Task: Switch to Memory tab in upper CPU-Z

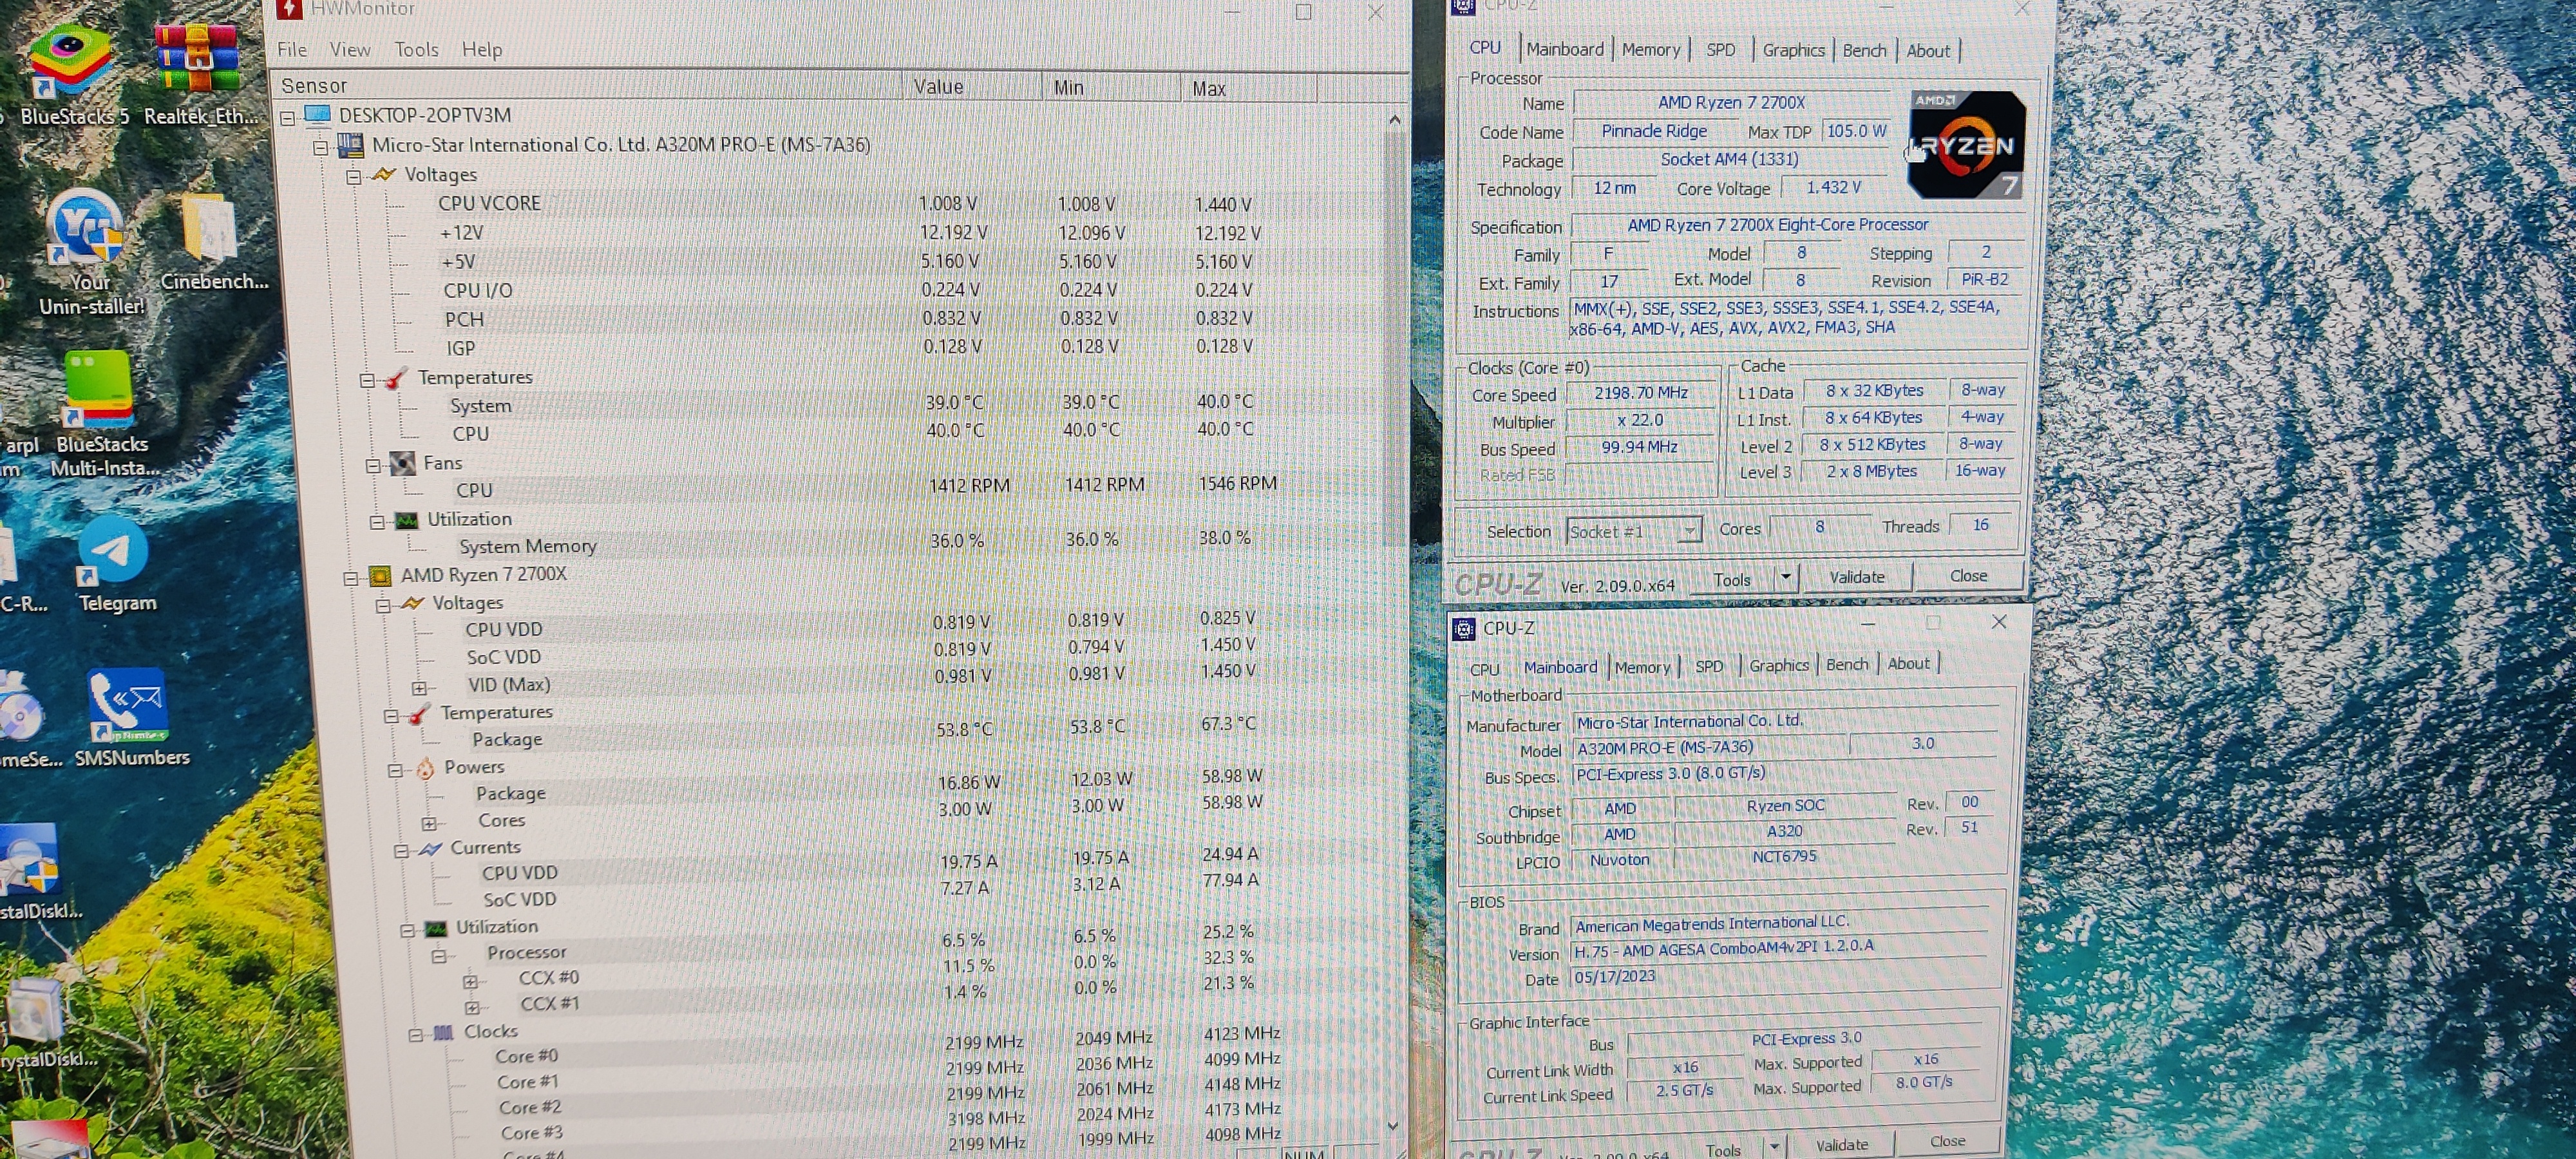Action: pyautogui.click(x=1651, y=49)
